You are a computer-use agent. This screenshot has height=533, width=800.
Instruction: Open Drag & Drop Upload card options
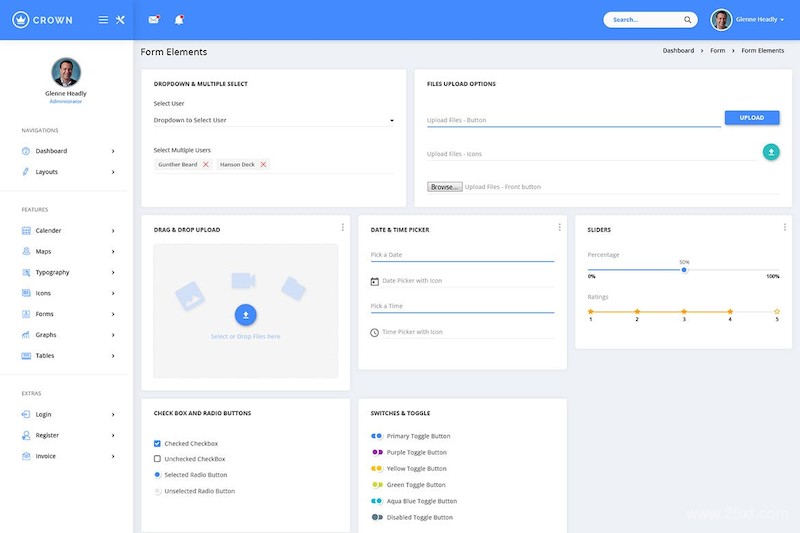342,227
